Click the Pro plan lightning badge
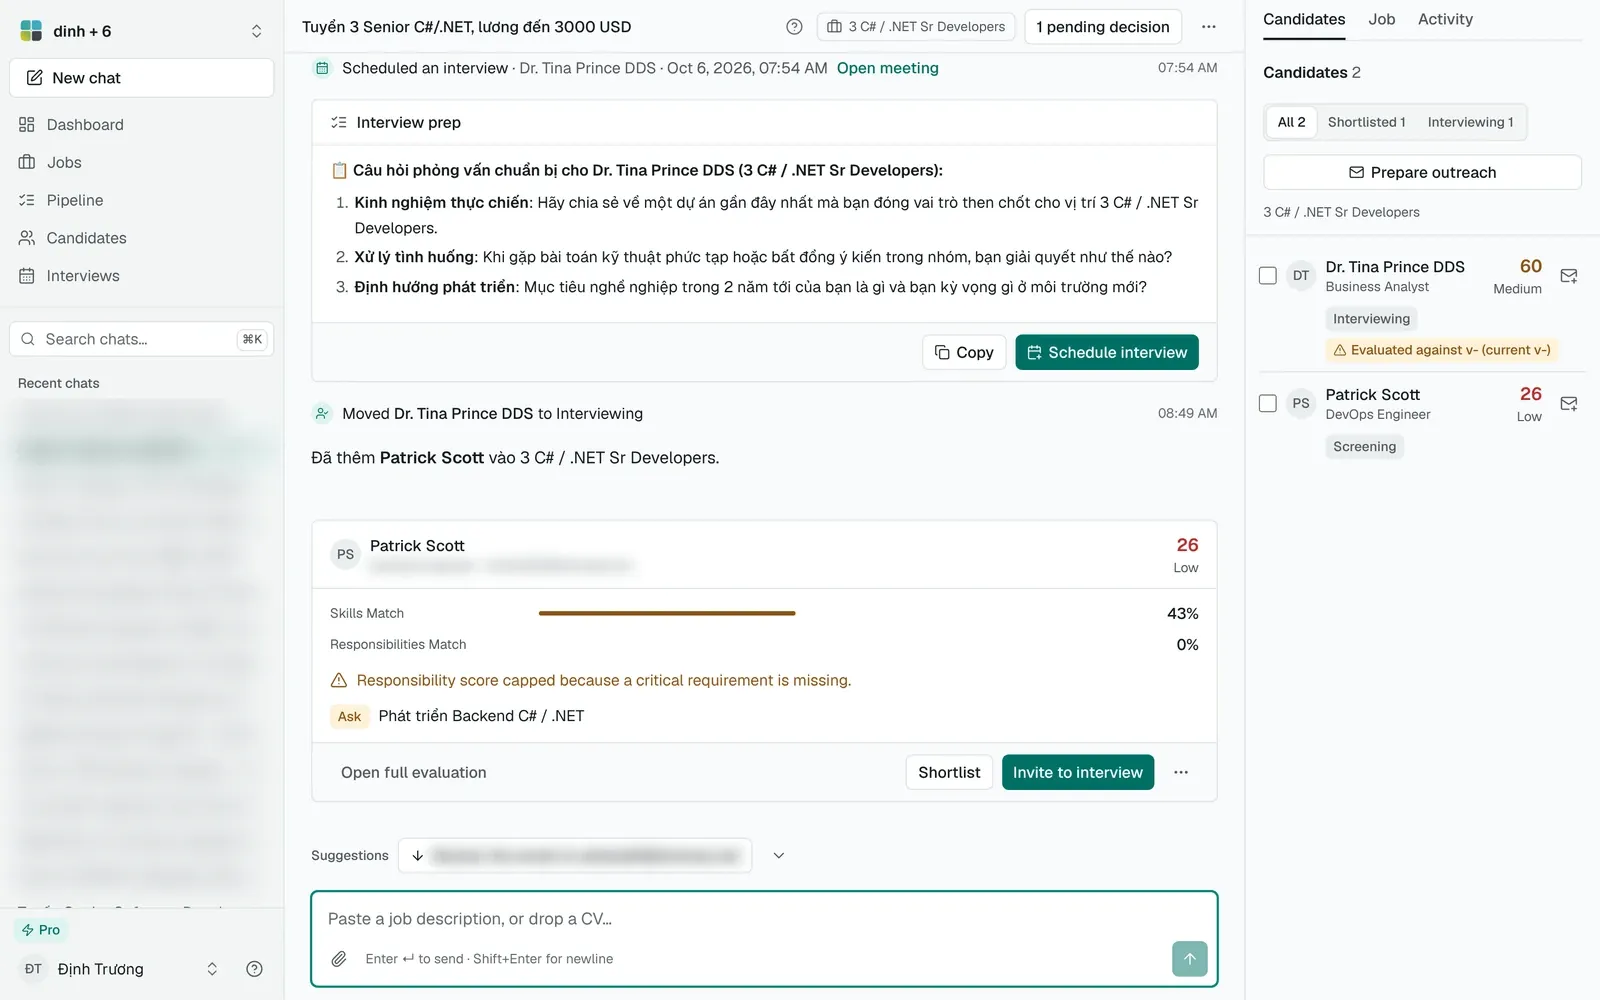The height and width of the screenshot is (1000, 1600). [x=41, y=930]
